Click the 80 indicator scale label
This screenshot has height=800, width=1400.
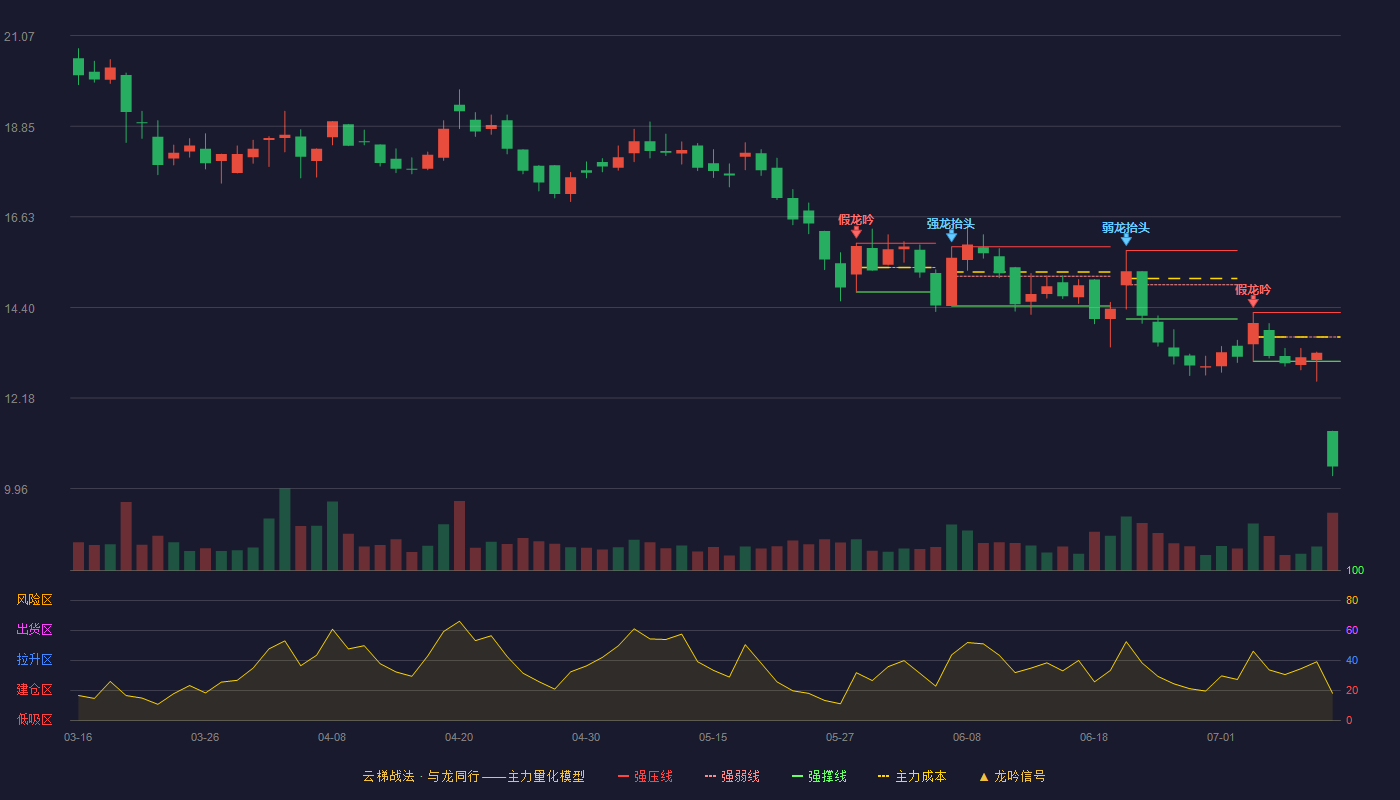tap(1352, 601)
